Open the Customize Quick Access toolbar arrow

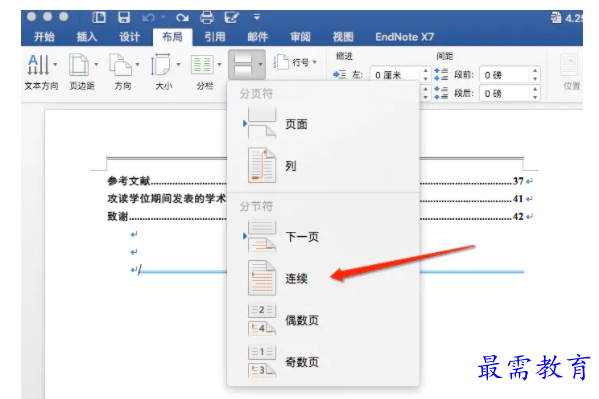(257, 17)
